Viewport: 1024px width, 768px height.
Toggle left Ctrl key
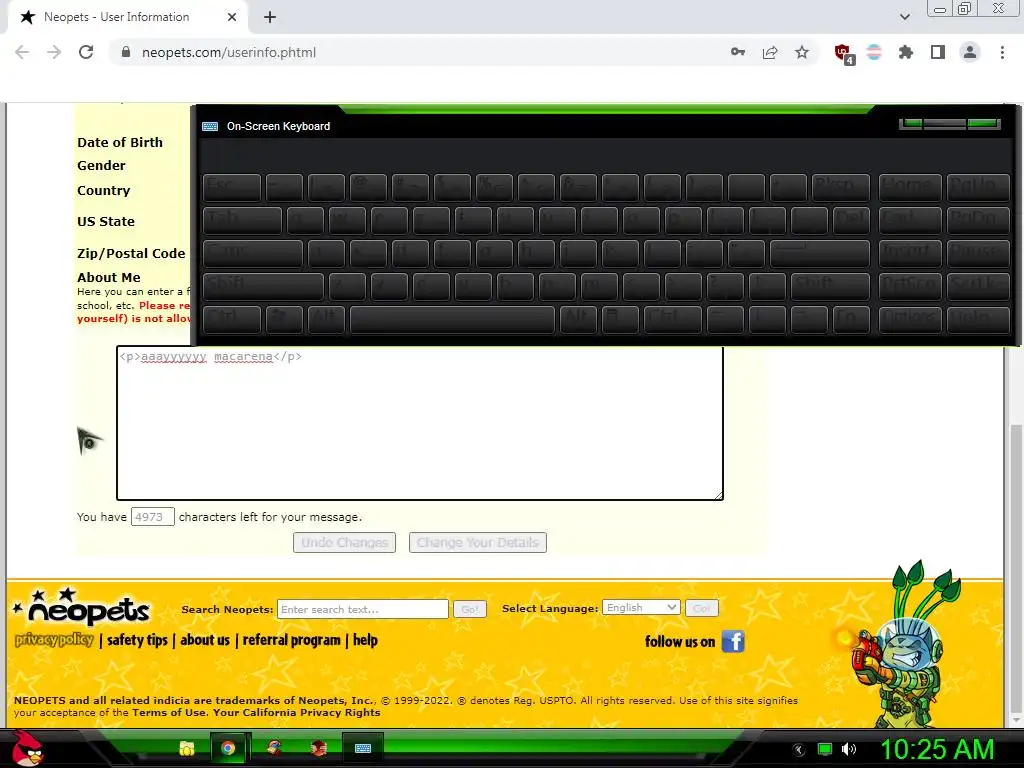point(232,320)
